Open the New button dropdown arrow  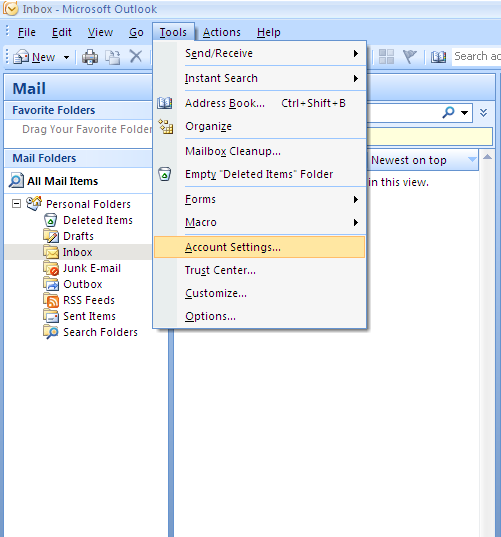pyautogui.click(x=66, y=57)
